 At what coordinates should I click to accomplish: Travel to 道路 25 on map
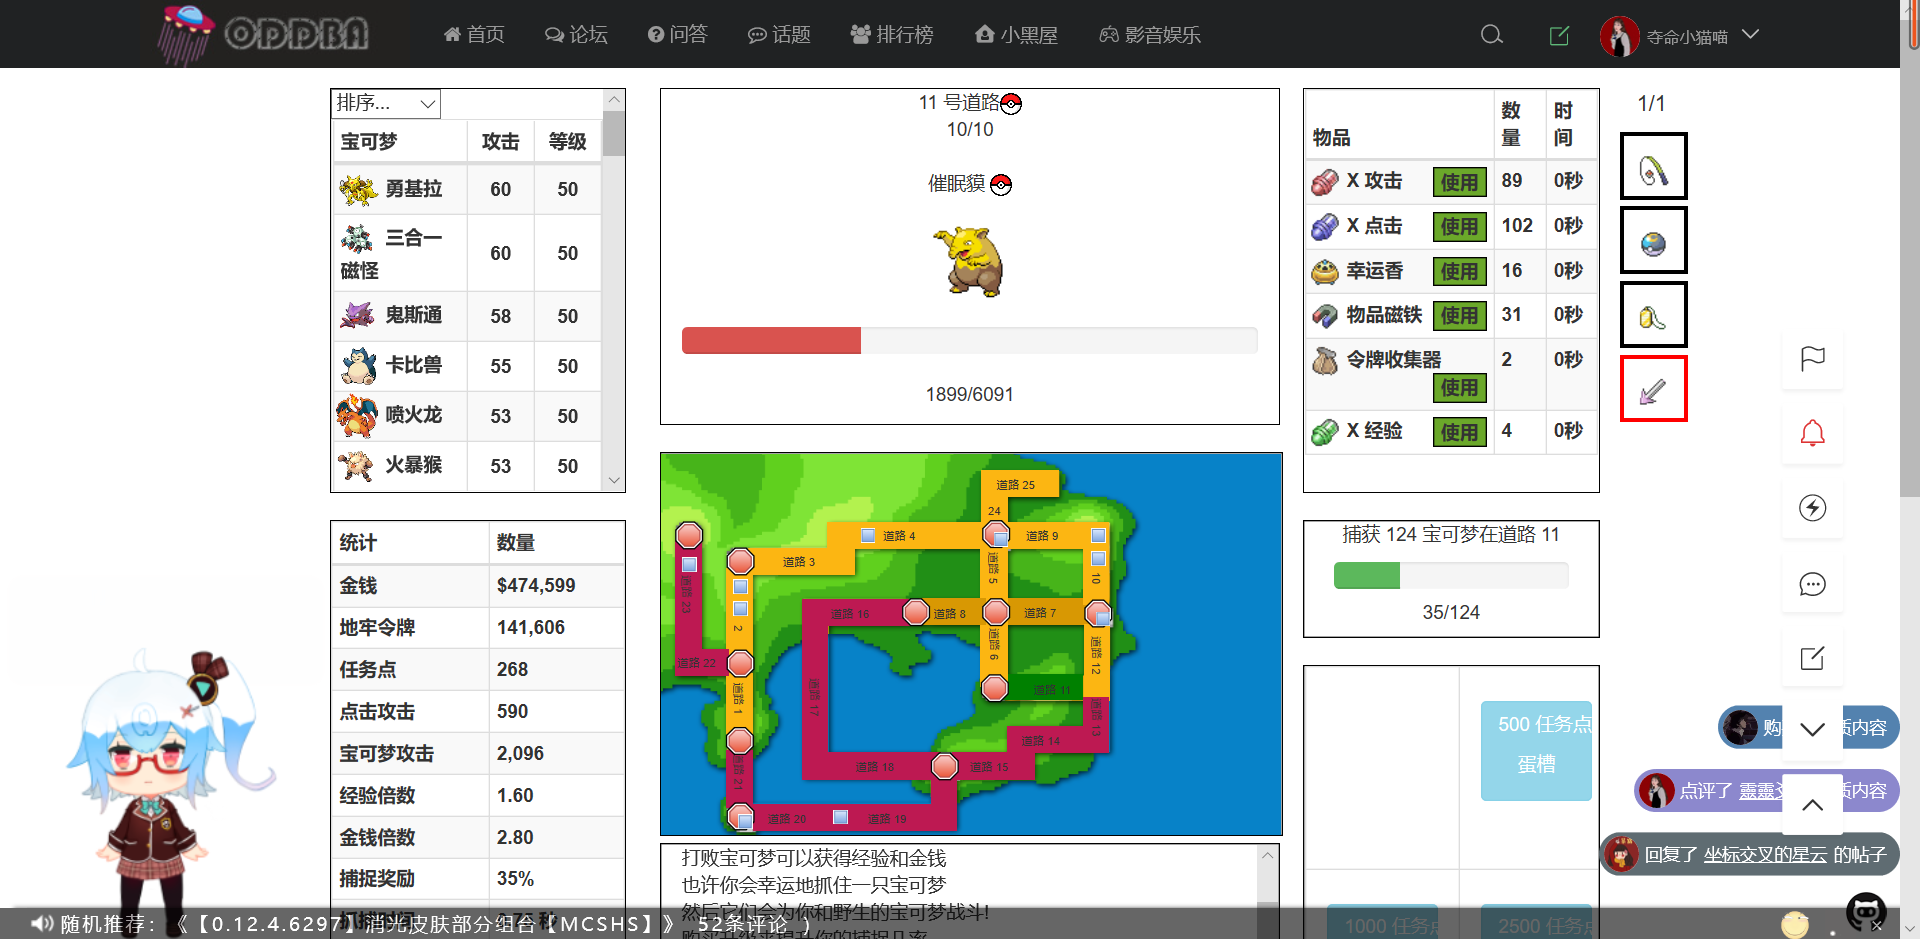tap(1015, 485)
